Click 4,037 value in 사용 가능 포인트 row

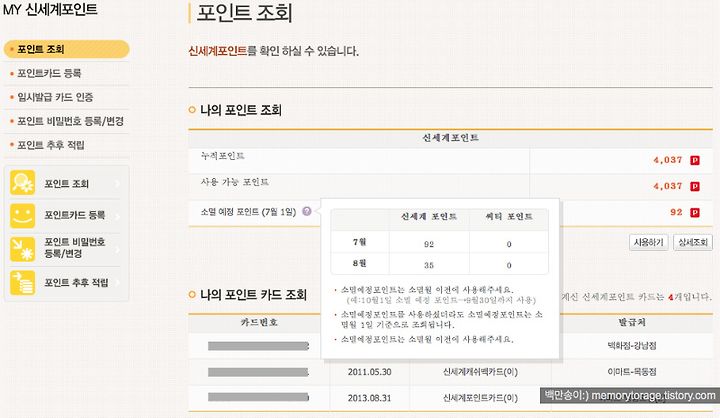click(x=668, y=186)
